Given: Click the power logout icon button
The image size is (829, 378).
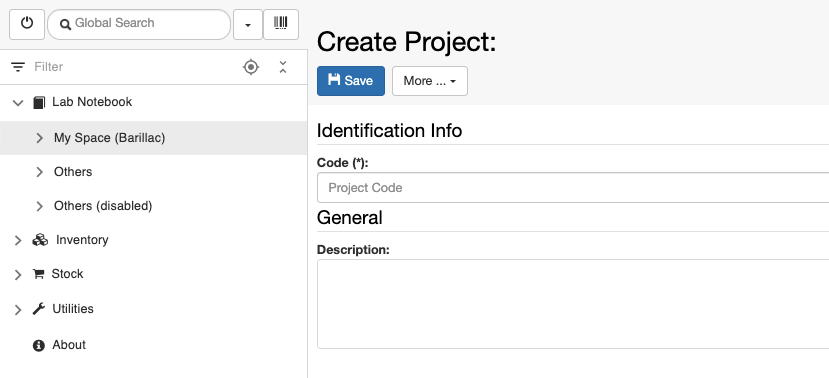Looking at the screenshot, I should tap(27, 24).
